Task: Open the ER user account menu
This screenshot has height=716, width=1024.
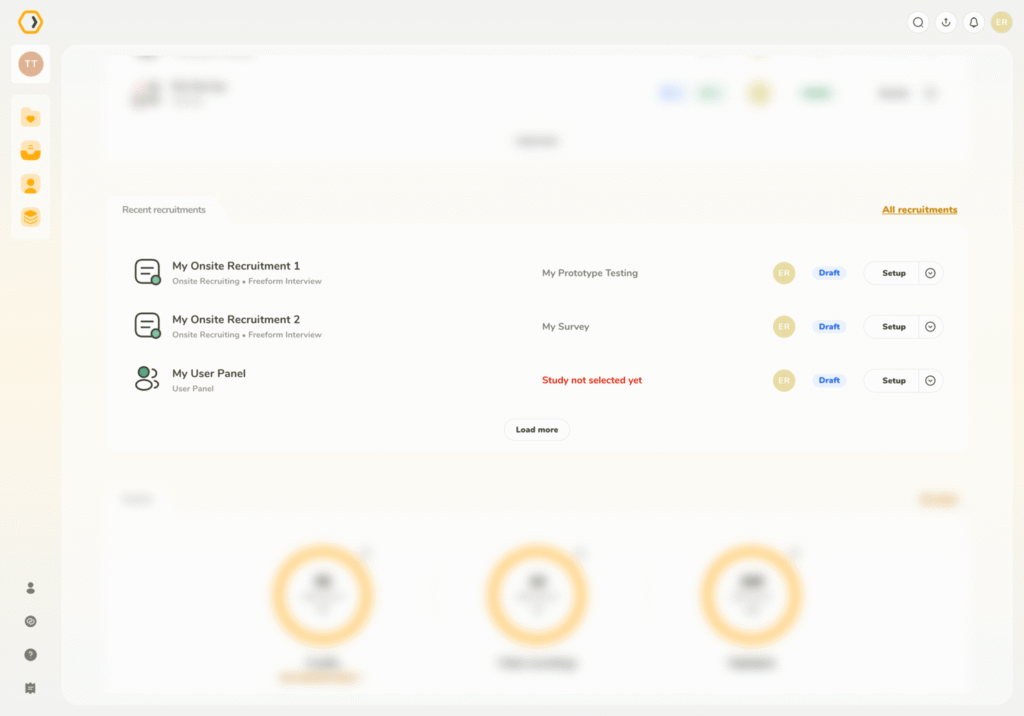Action: pos(1001,22)
